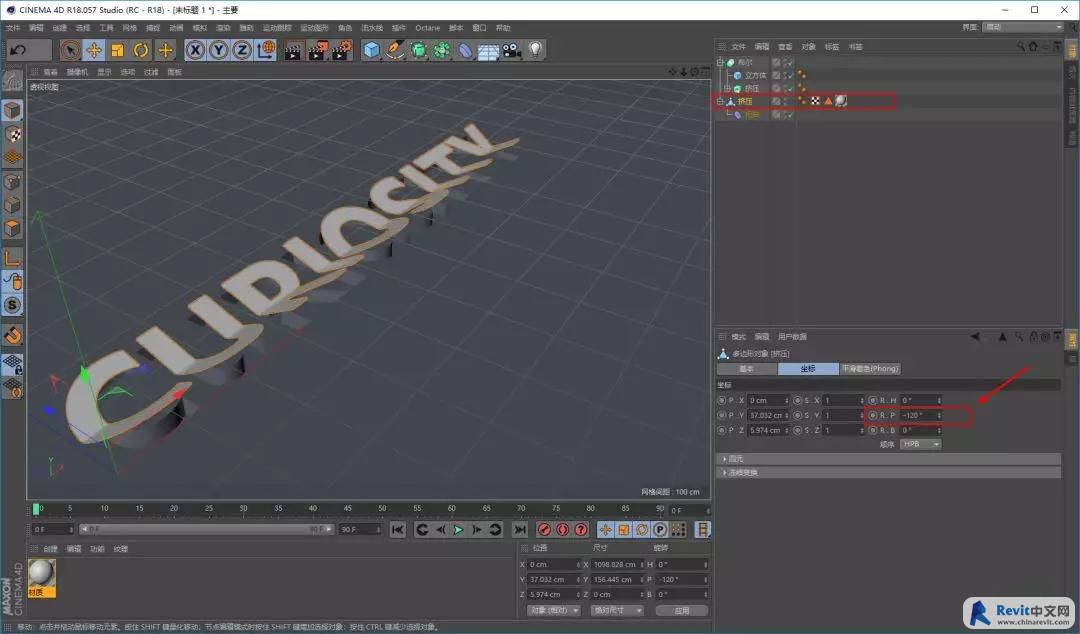Select the 材质 material thumbnail

(41, 577)
